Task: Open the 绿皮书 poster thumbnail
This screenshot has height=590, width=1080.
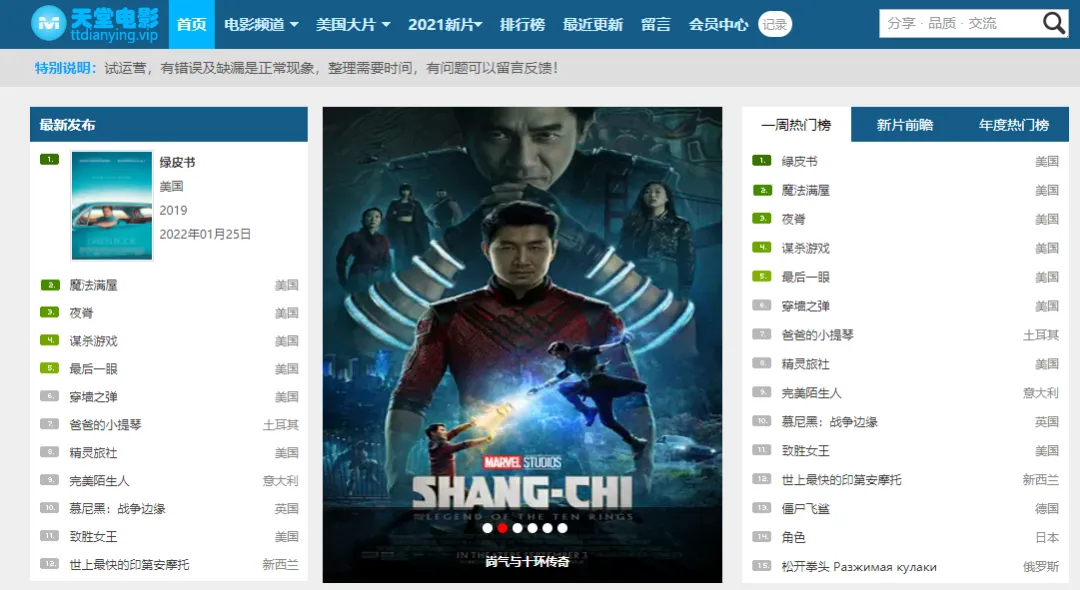Action: pos(112,205)
